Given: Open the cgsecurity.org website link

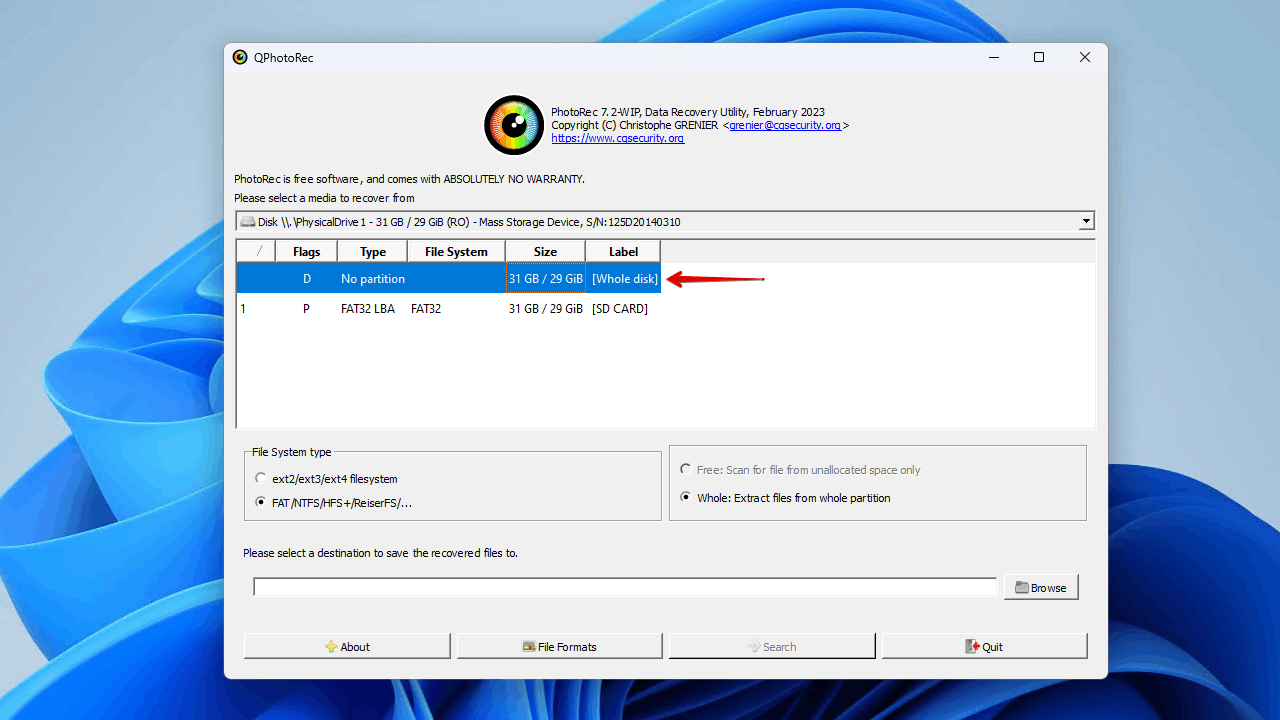Looking at the screenshot, I should [x=618, y=139].
